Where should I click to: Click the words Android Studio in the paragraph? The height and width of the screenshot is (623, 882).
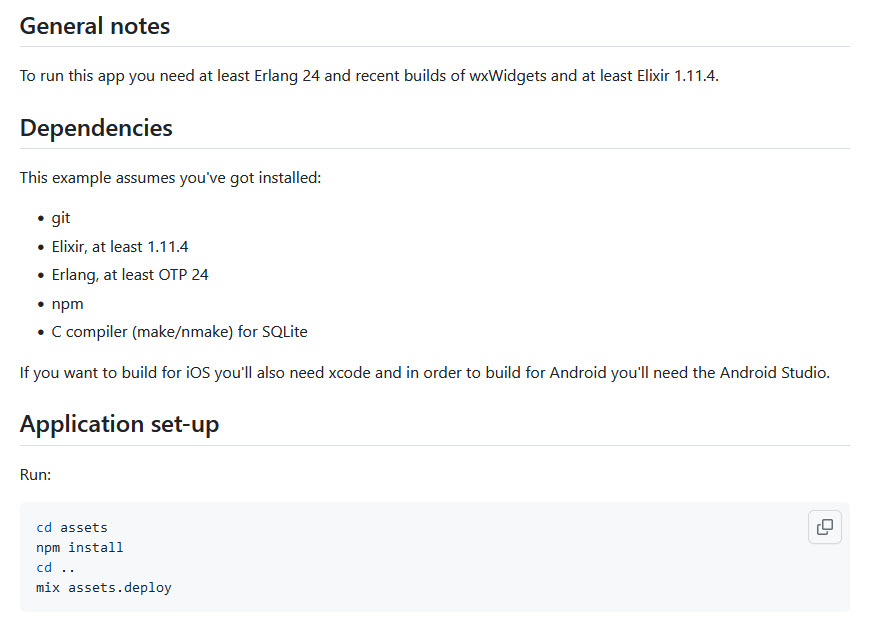tap(775, 373)
